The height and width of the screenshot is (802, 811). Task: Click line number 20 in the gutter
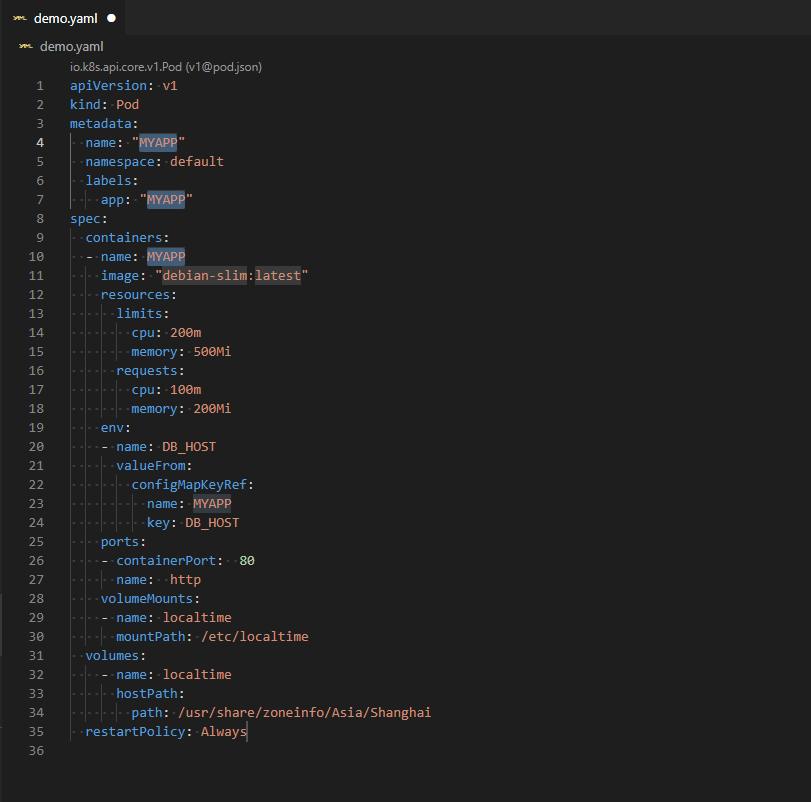tap(36, 446)
